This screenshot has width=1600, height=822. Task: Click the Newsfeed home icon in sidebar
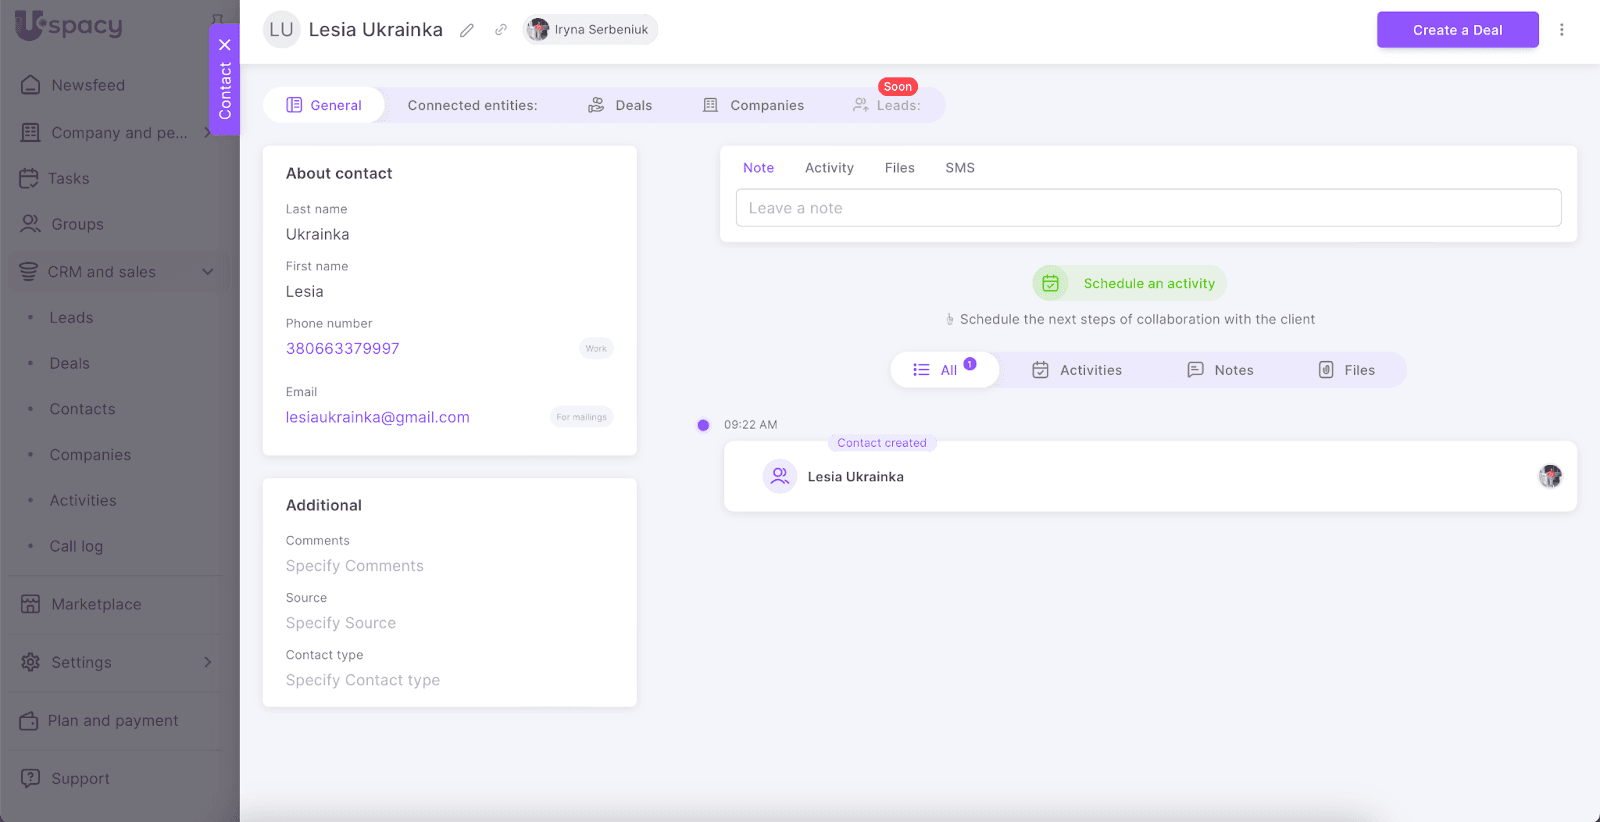click(31, 85)
